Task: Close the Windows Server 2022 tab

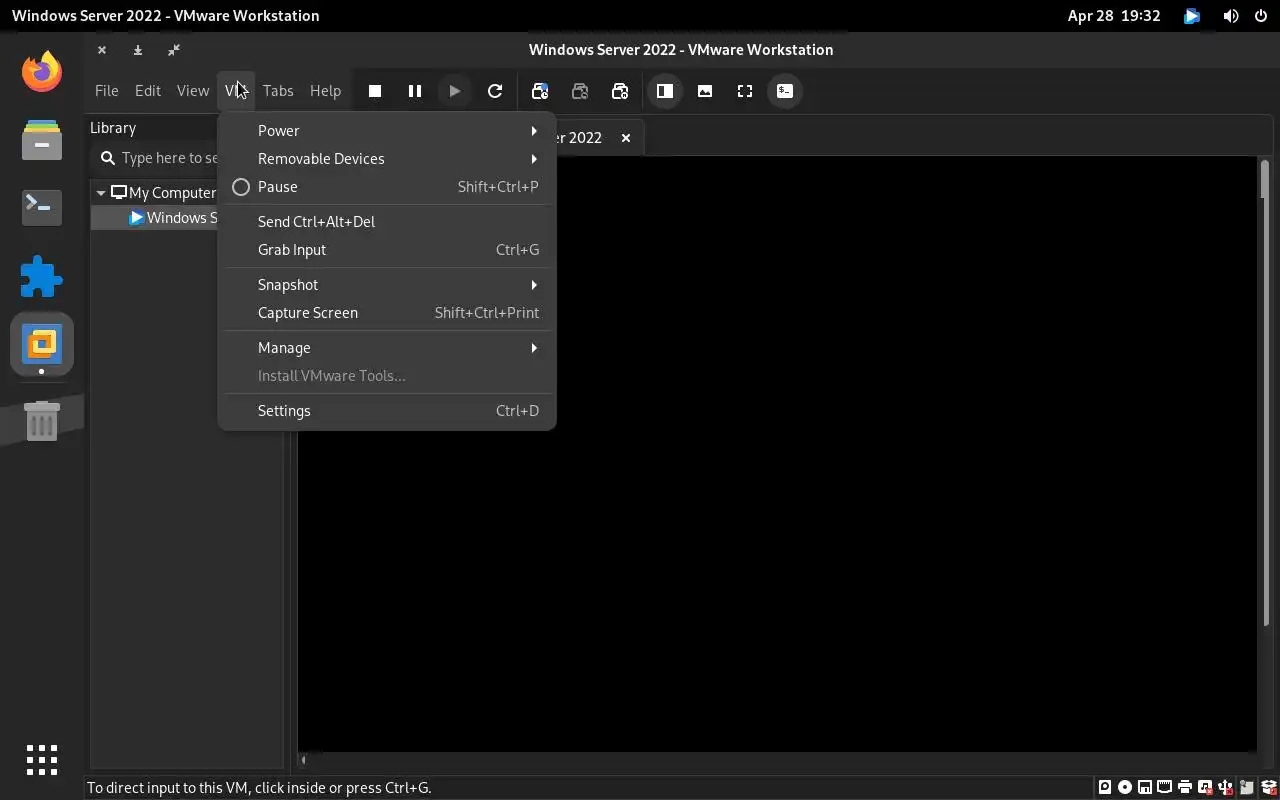Action: [626, 138]
